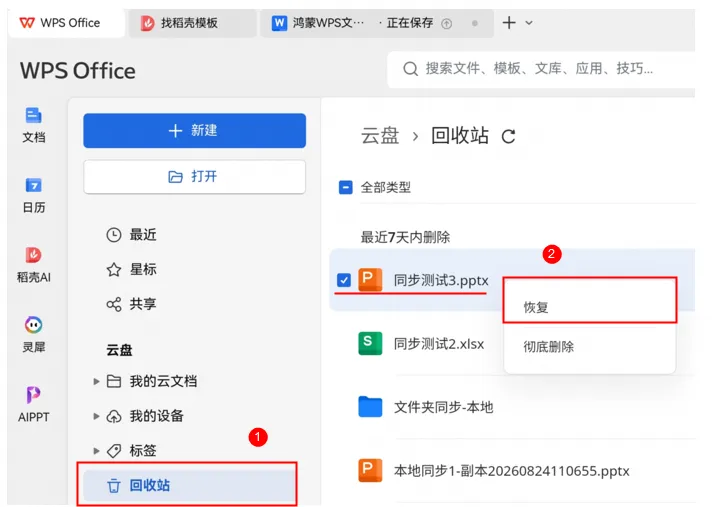The height and width of the screenshot is (507, 712).
Task: Click the 标签 label
Action: tap(143, 450)
